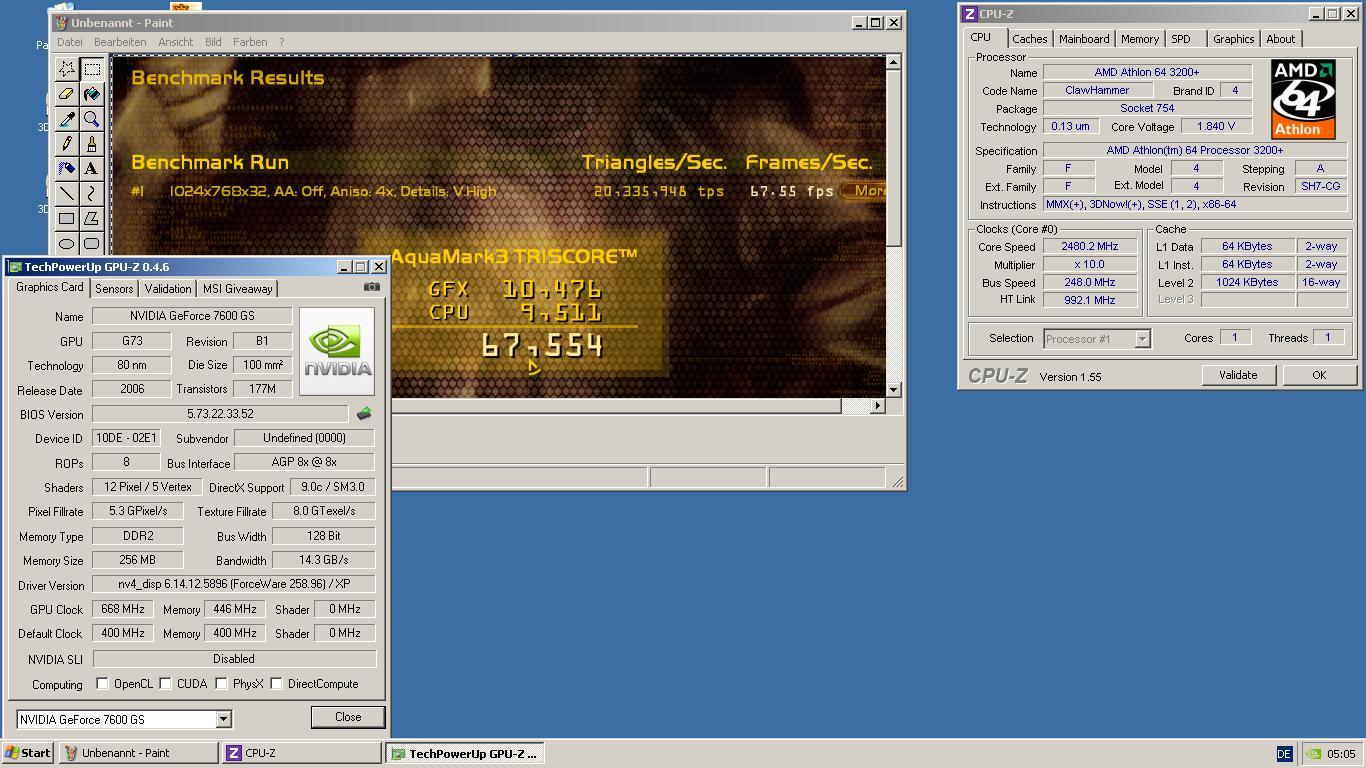Click the NVIDIA system tray icon

pyautogui.click(x=1314, y=754)
